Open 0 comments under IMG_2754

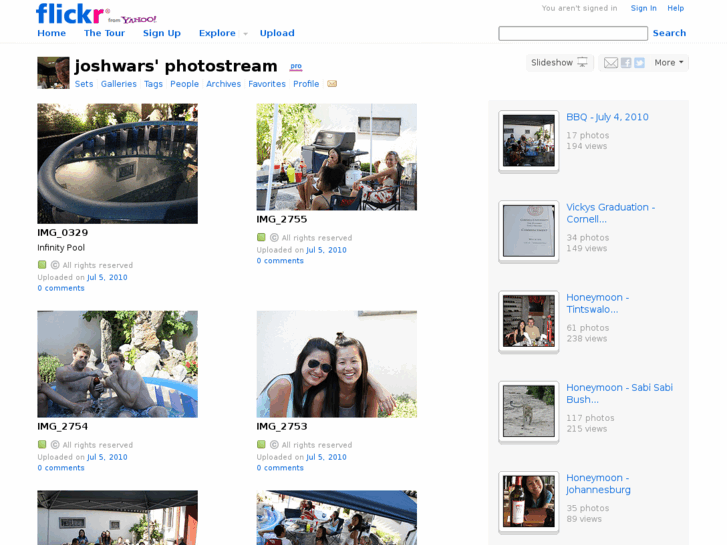(x=61, y=468)
